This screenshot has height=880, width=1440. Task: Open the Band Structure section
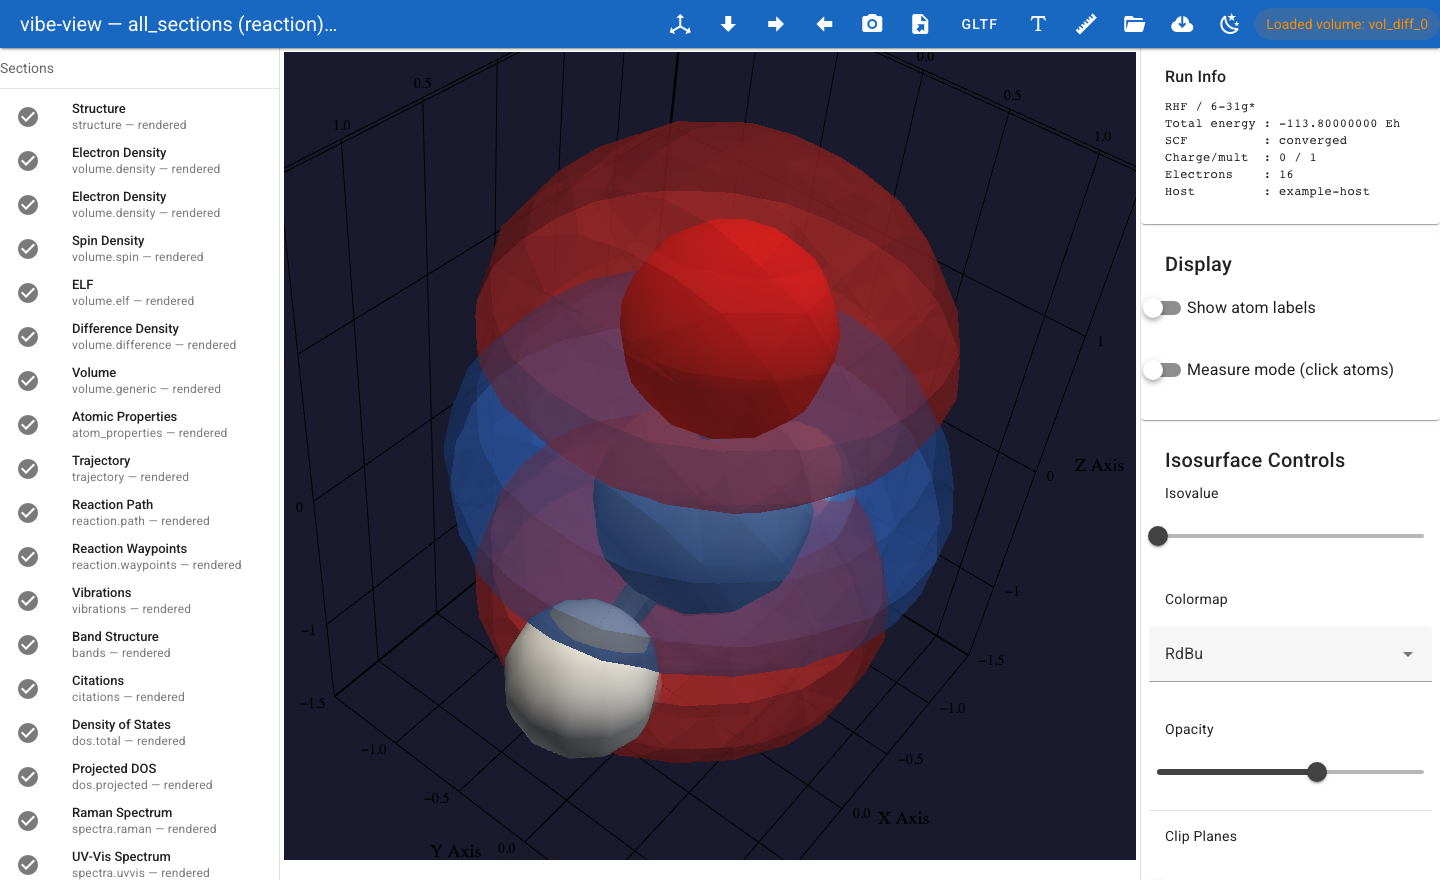point(139,645)
